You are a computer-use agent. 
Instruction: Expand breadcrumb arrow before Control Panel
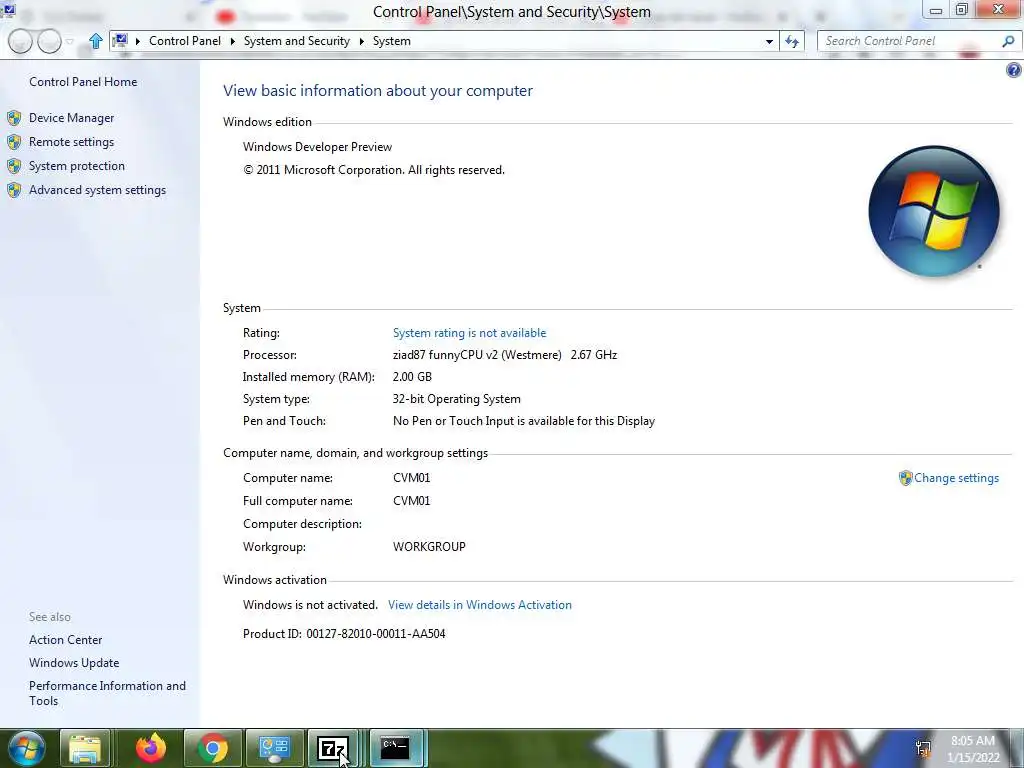tap(138, 41)
